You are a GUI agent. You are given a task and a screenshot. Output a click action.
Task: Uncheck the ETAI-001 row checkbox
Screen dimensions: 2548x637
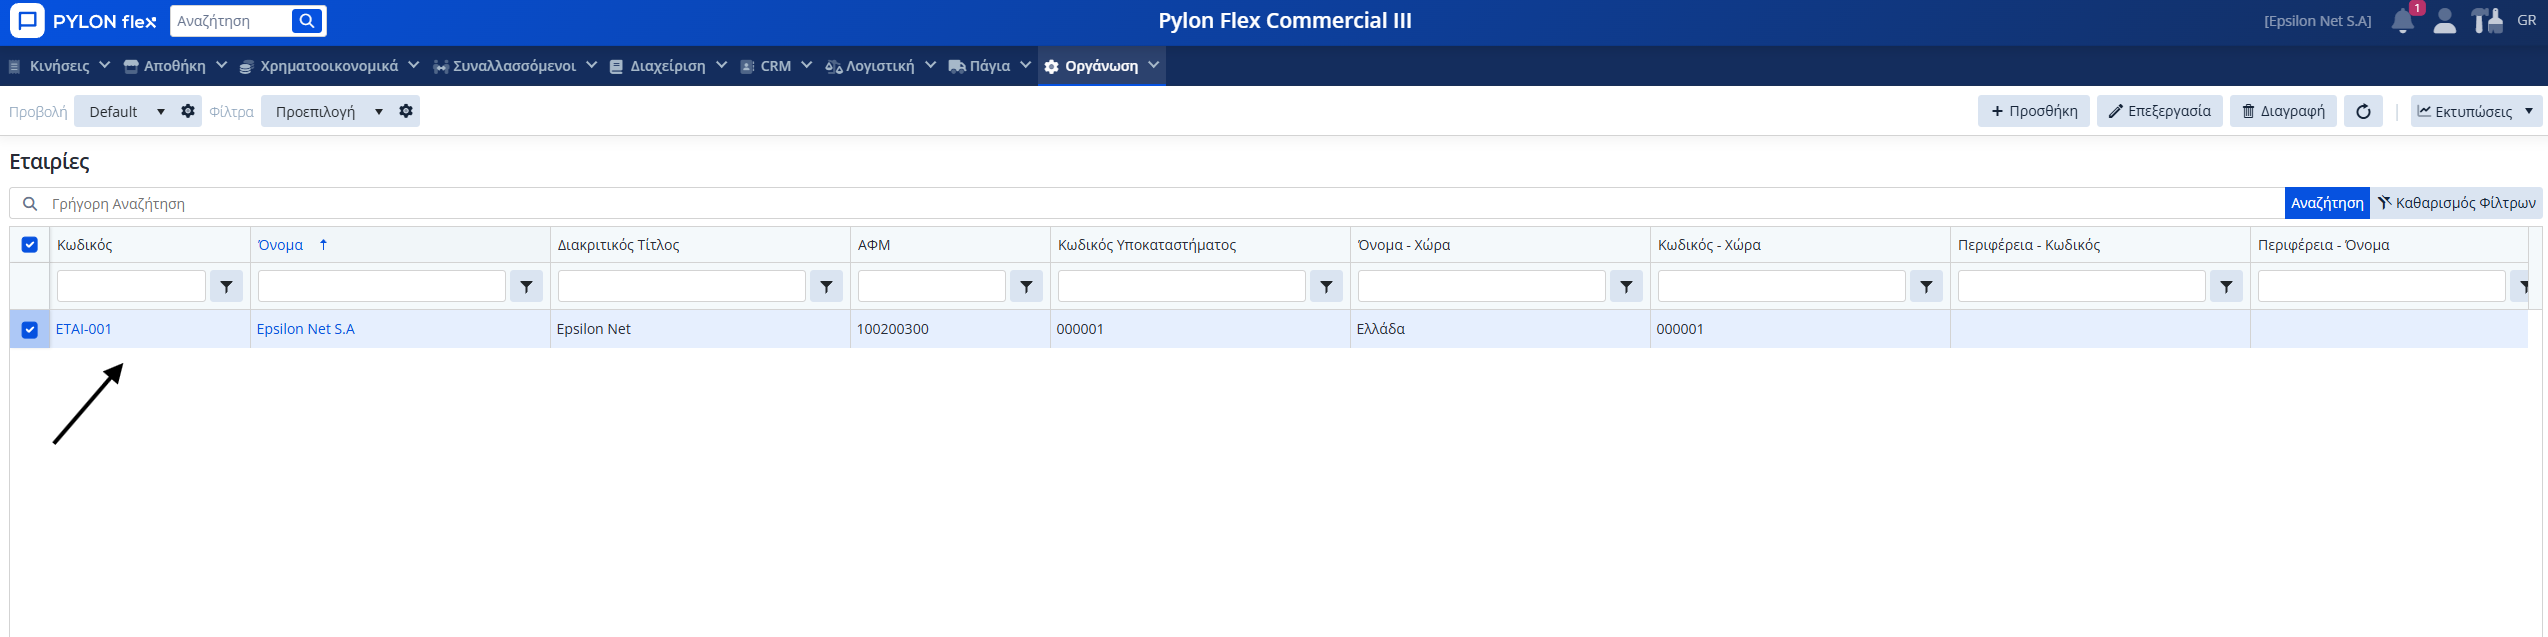(30, 329)
